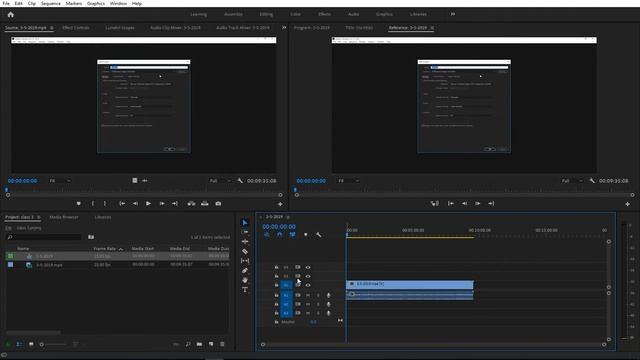This screenshot has width=640, height=360.
Task: Select the Slip tool
Action: tap(245, 261)
